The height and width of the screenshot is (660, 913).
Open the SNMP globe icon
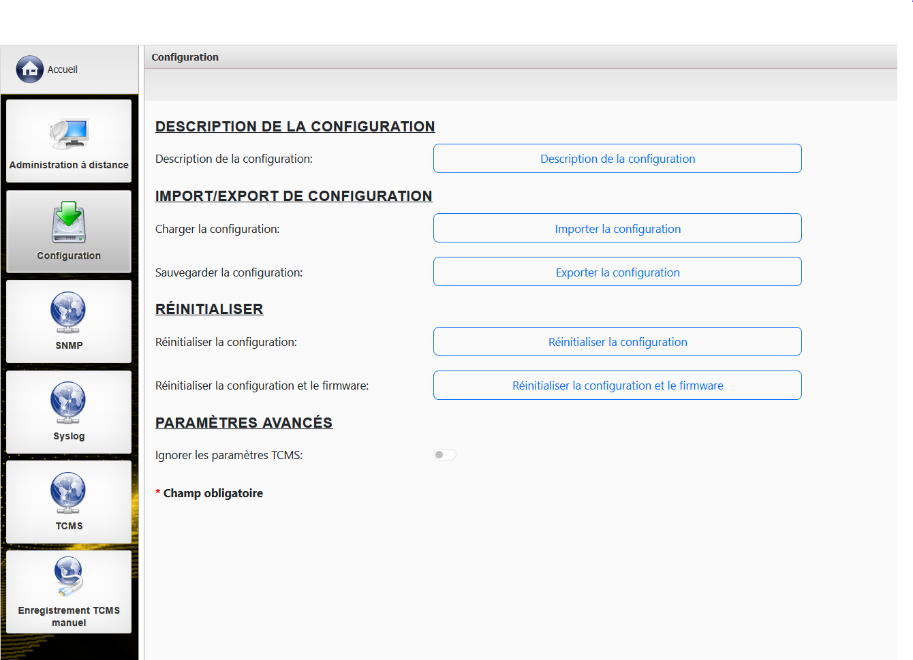69,311
